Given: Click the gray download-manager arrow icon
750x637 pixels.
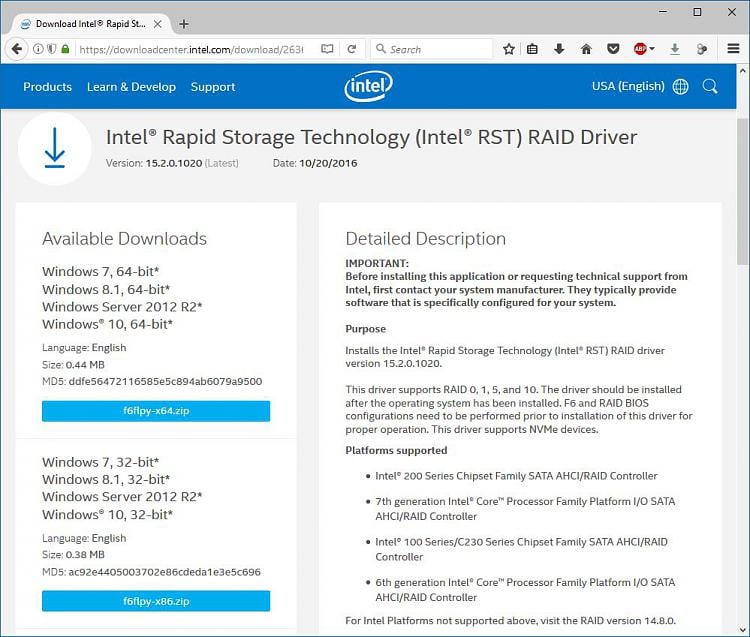Looking at the screenshot, I should 675,49.
